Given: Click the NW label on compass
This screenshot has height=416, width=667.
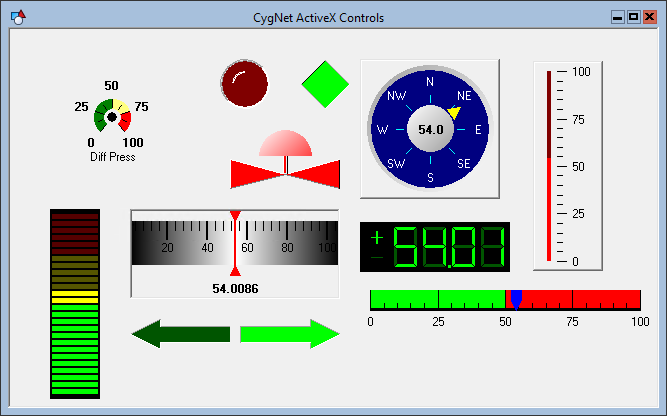Looking at the screenshot, I should click(396, 96).
